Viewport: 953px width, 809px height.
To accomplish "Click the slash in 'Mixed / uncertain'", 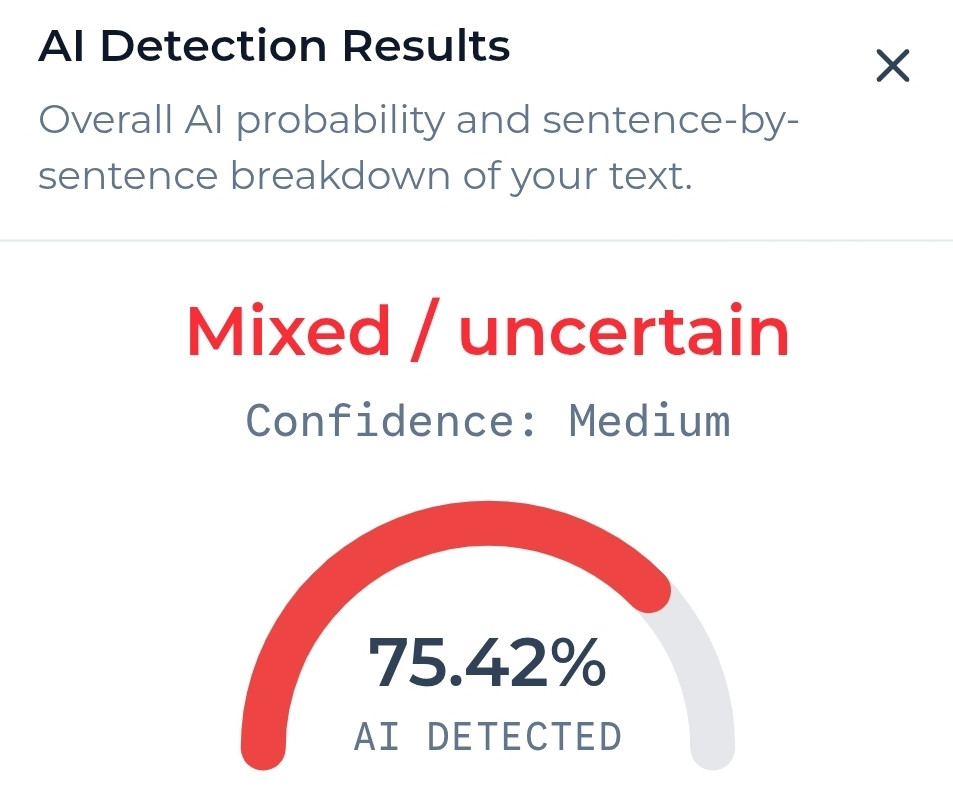I will click(424, 331).
